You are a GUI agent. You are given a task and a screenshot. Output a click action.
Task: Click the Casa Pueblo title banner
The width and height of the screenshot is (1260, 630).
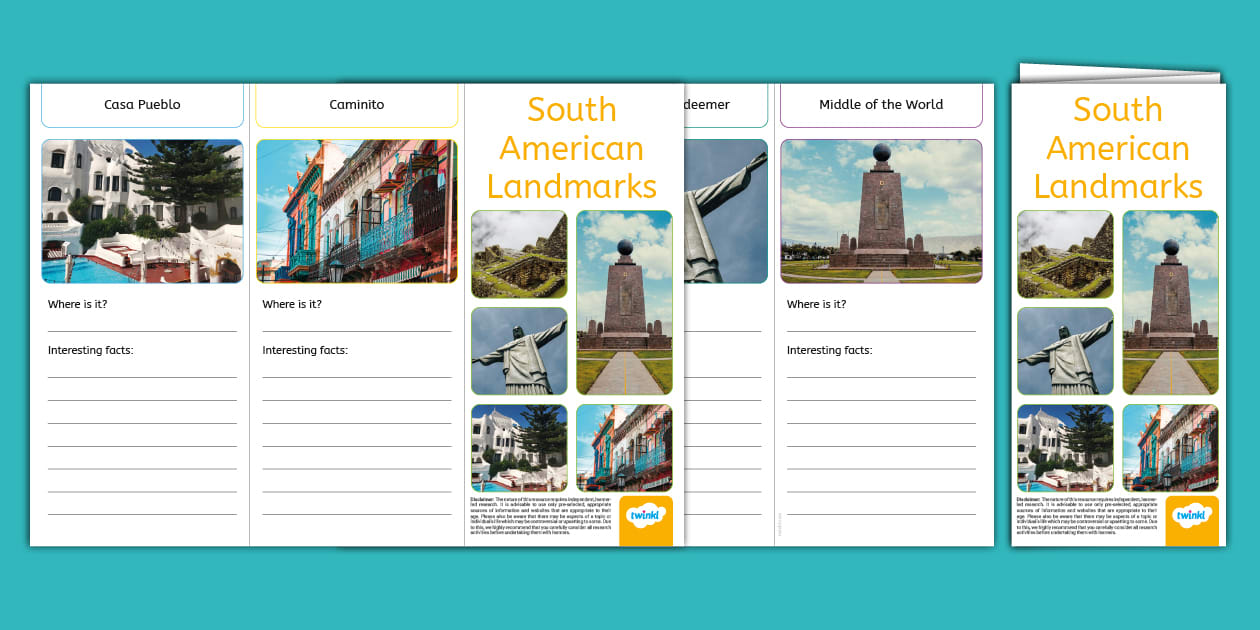(x=141, y=104)
